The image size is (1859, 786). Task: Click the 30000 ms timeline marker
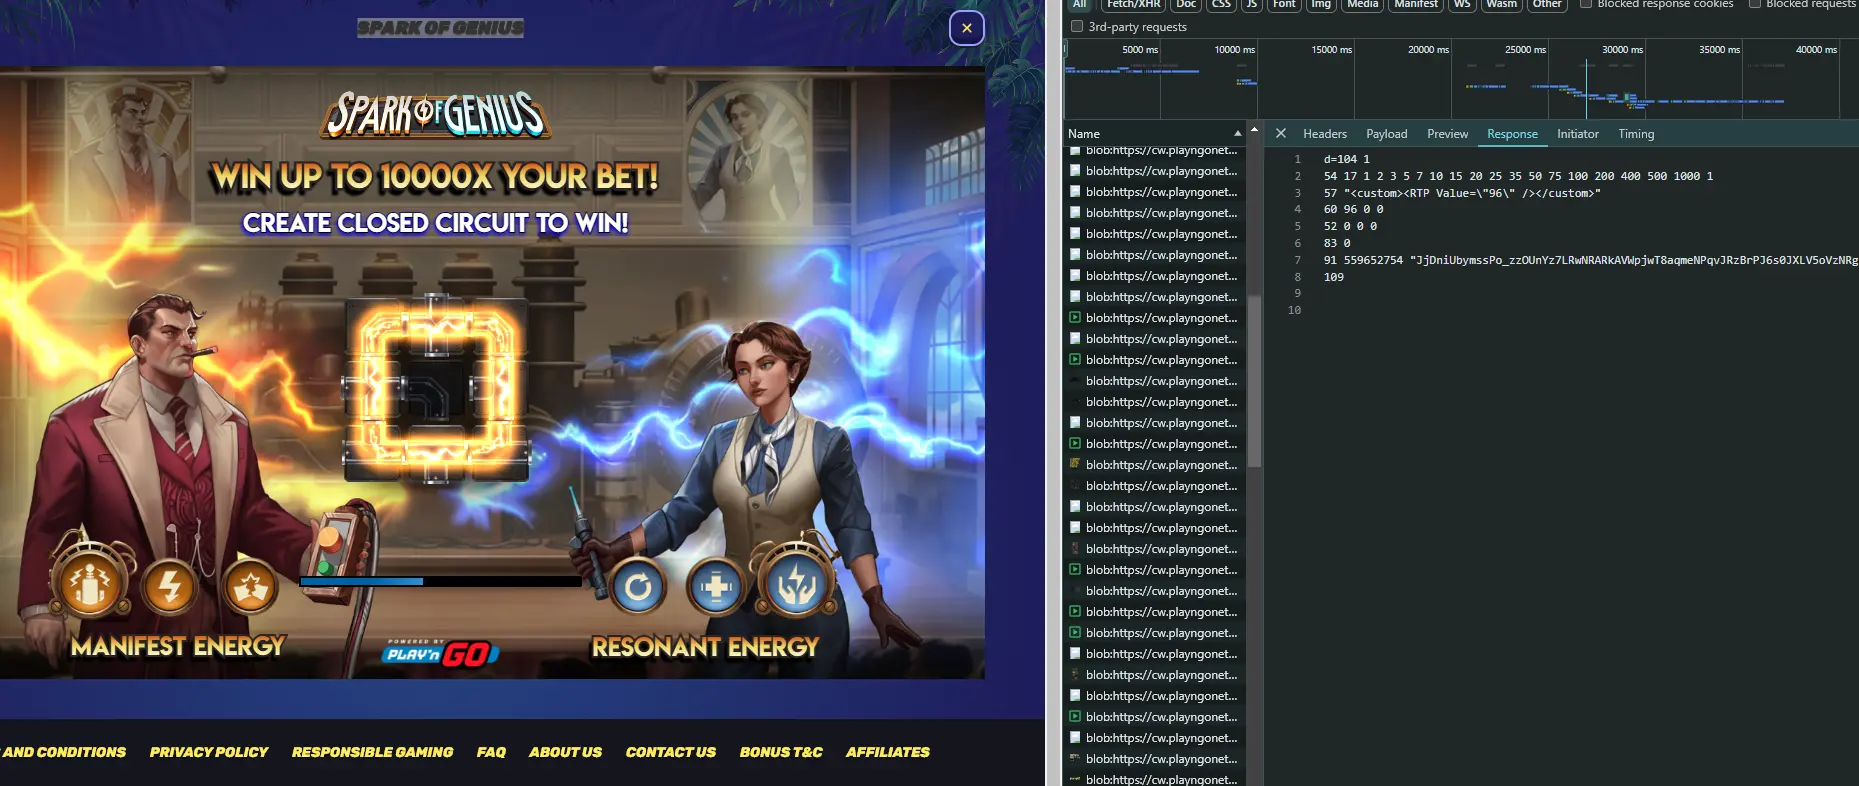click(x=1622, y=50)
